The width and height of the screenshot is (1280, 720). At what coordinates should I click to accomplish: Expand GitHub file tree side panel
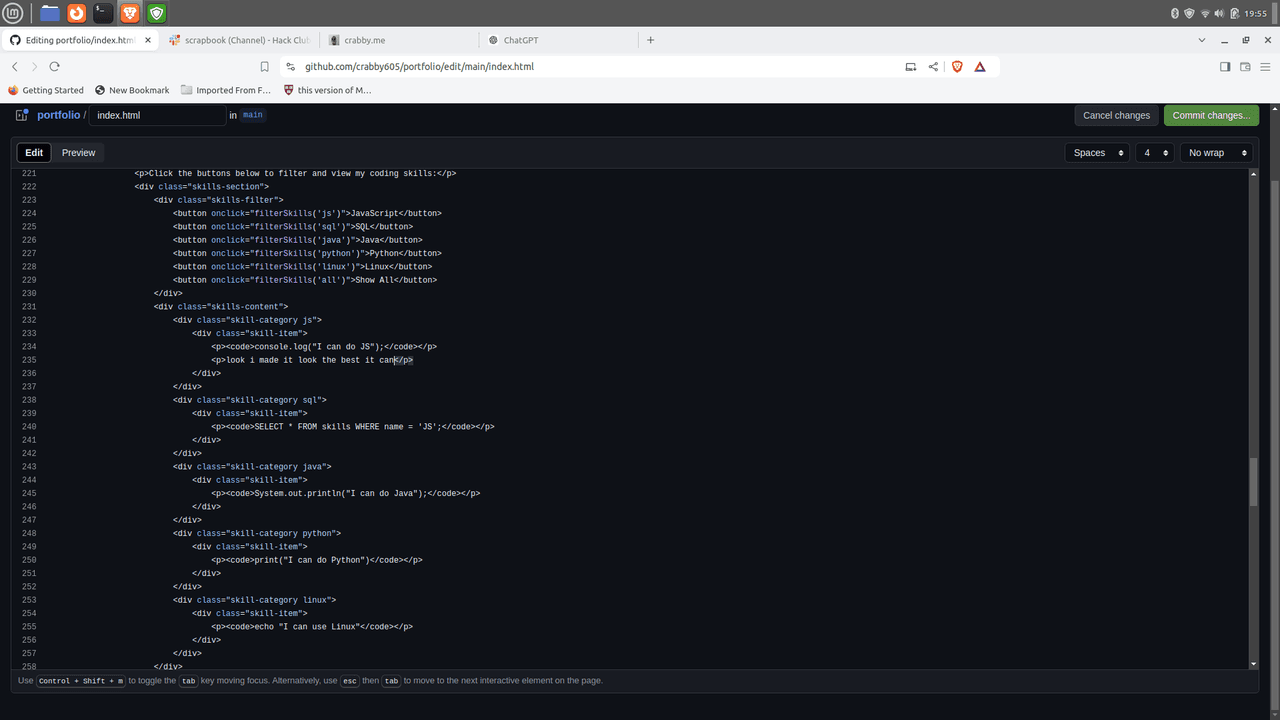pos(22,115)
